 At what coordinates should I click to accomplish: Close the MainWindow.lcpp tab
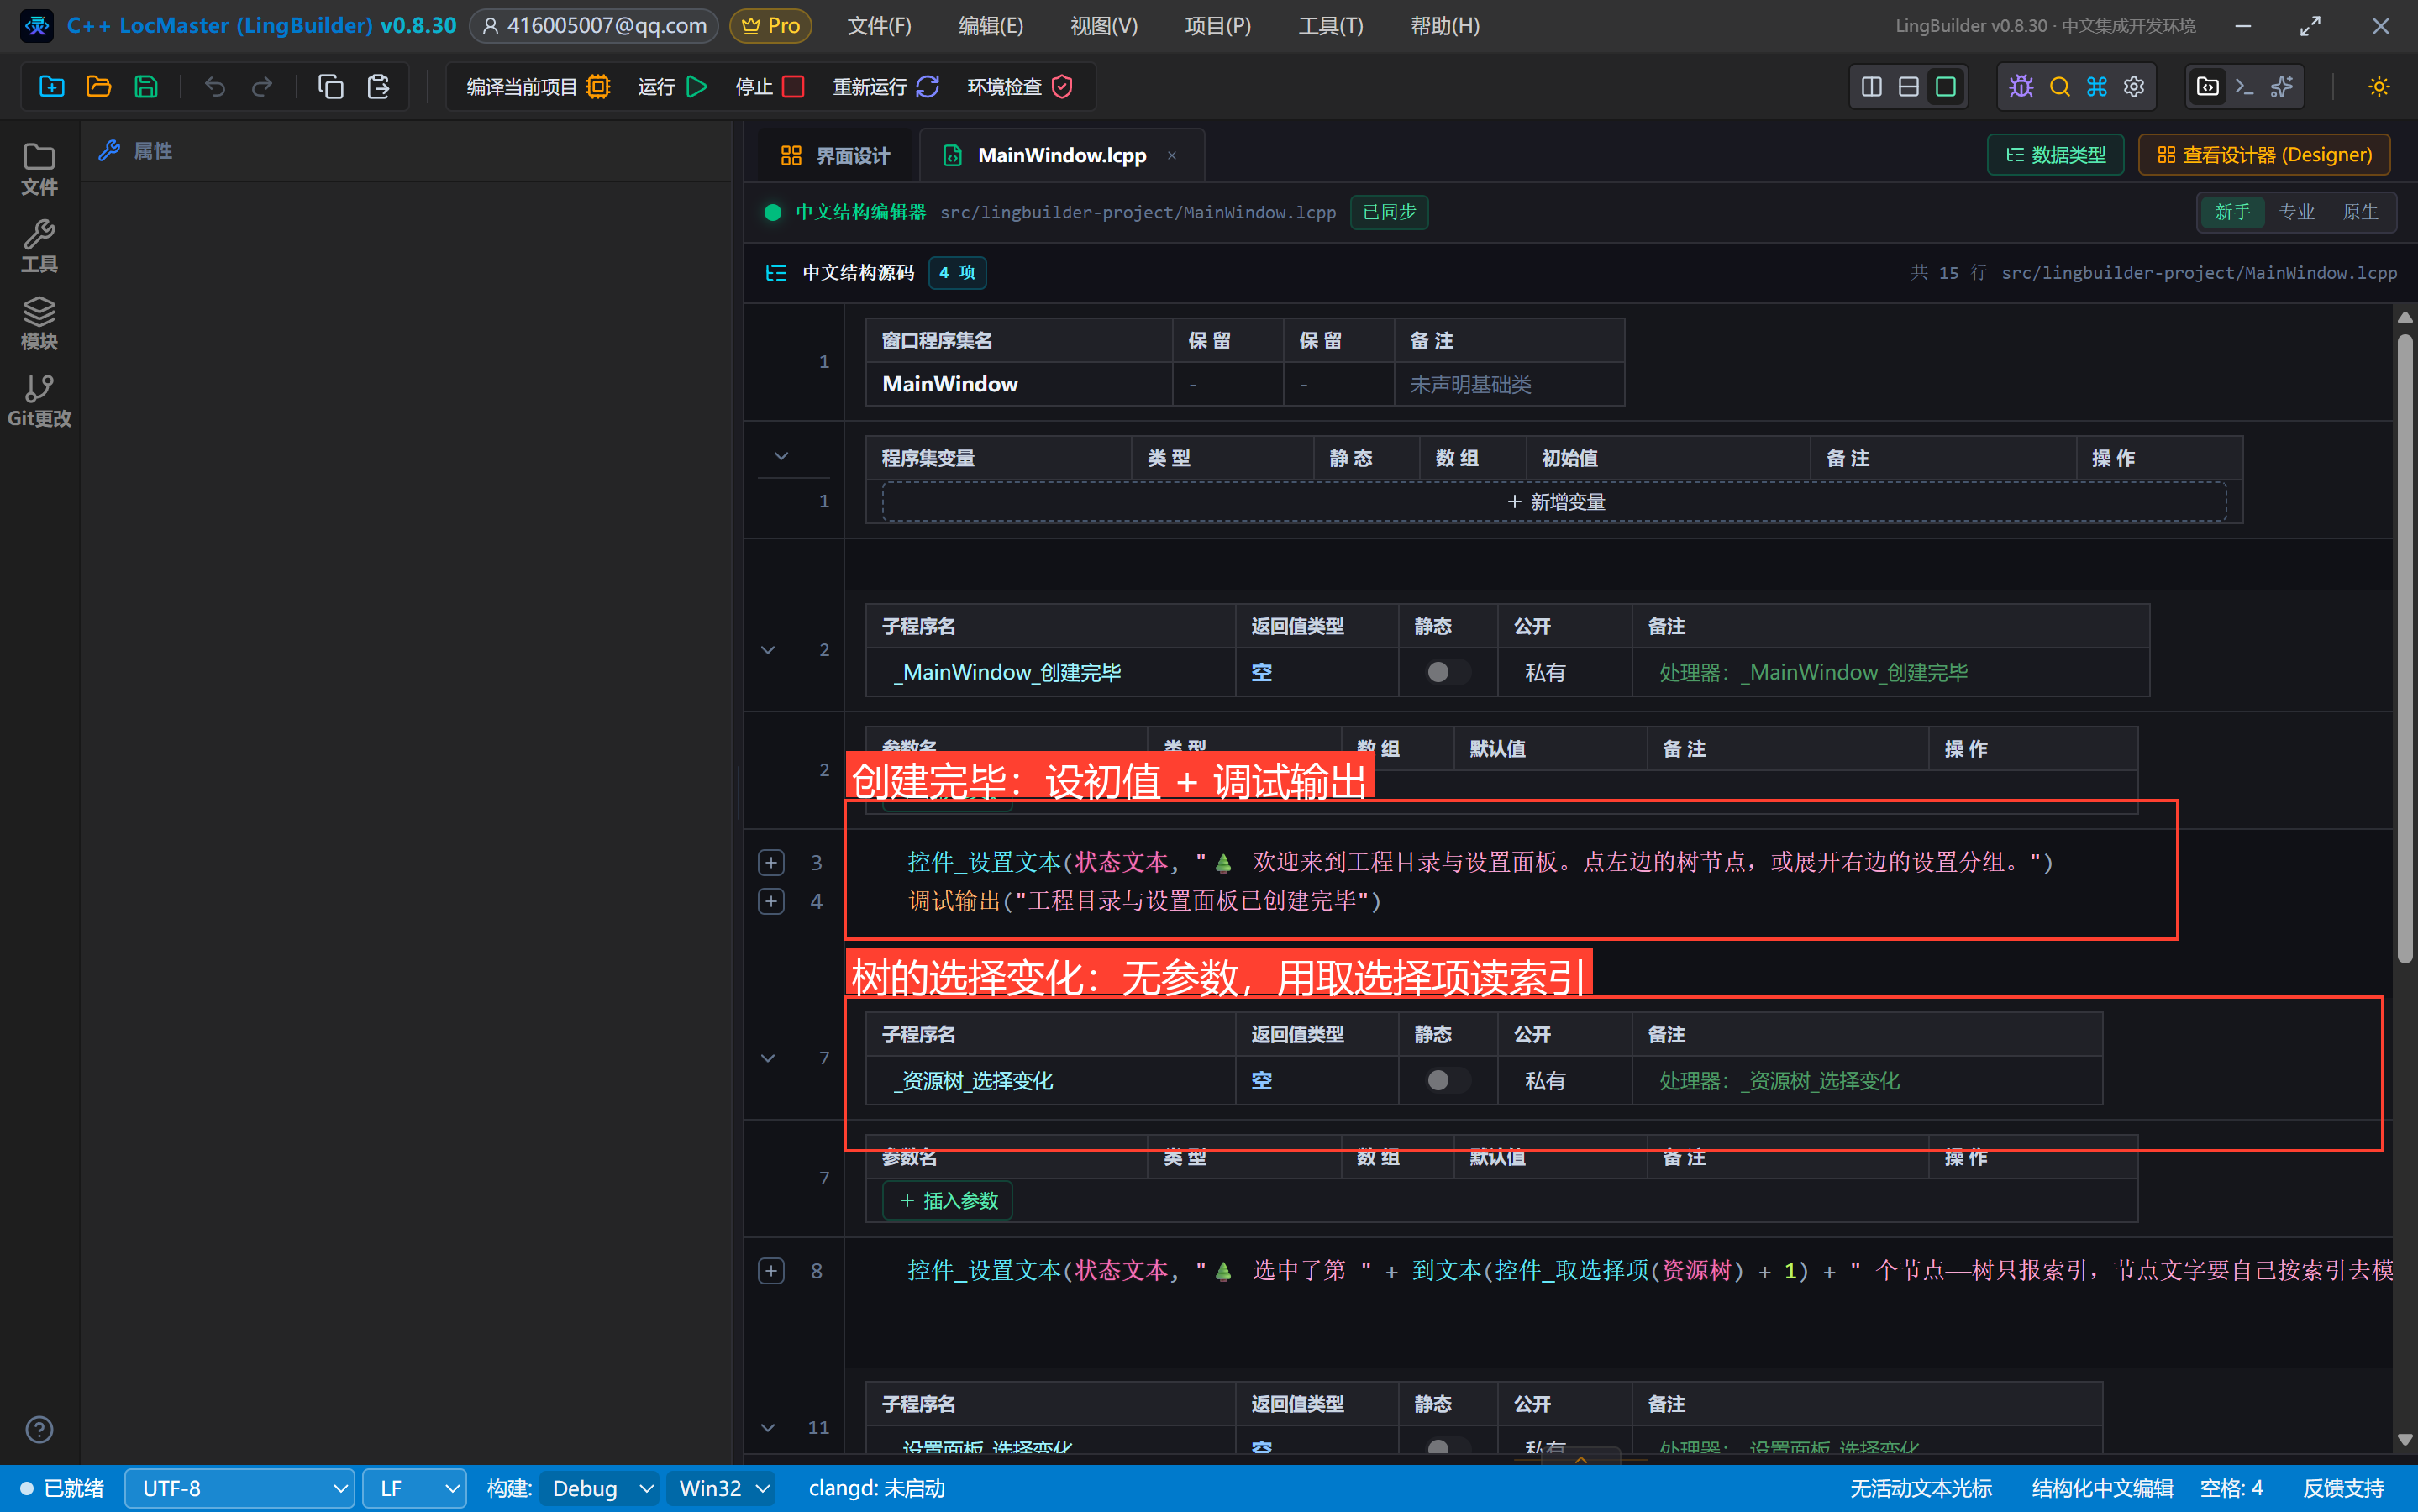click(x=1172, y=155)
